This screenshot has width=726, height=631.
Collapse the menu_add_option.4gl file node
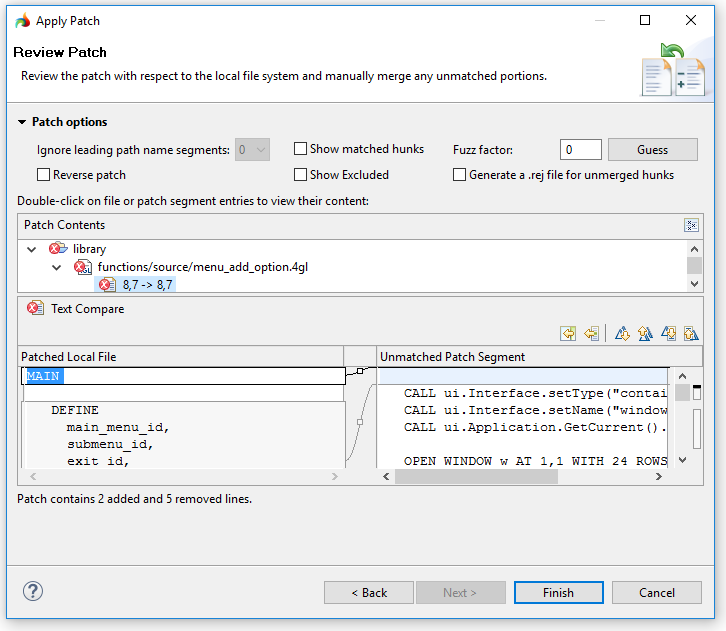click(x=57, y=267)
